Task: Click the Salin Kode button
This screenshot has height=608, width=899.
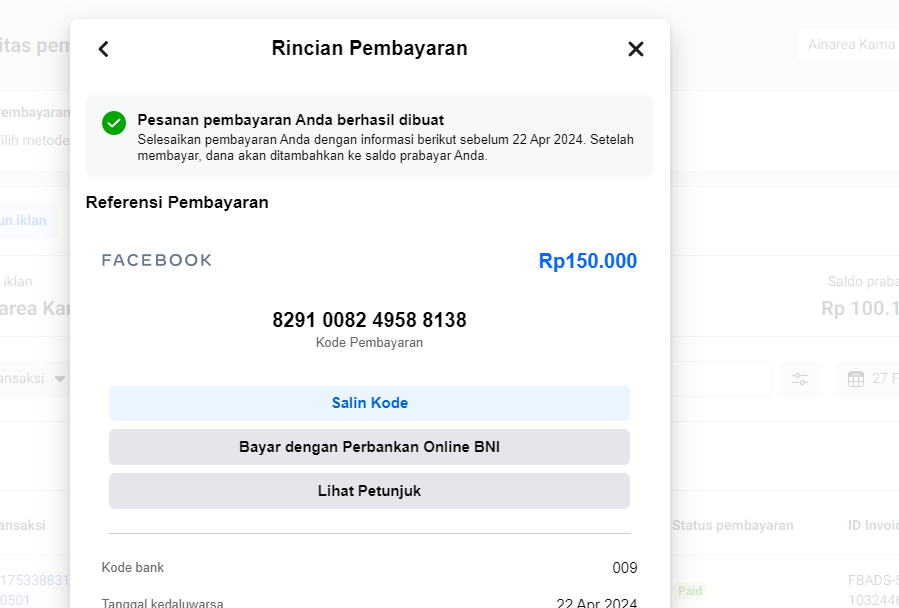Action: (x=369, y=403)
